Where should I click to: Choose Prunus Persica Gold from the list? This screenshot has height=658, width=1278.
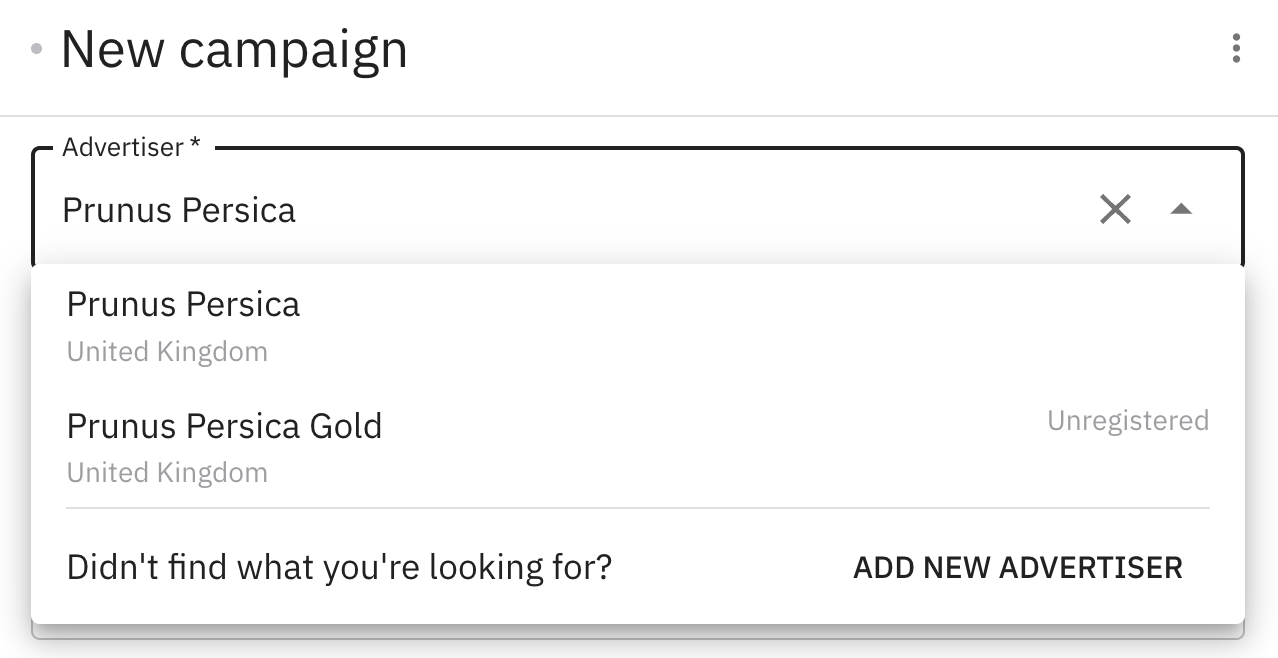[224, 426]
